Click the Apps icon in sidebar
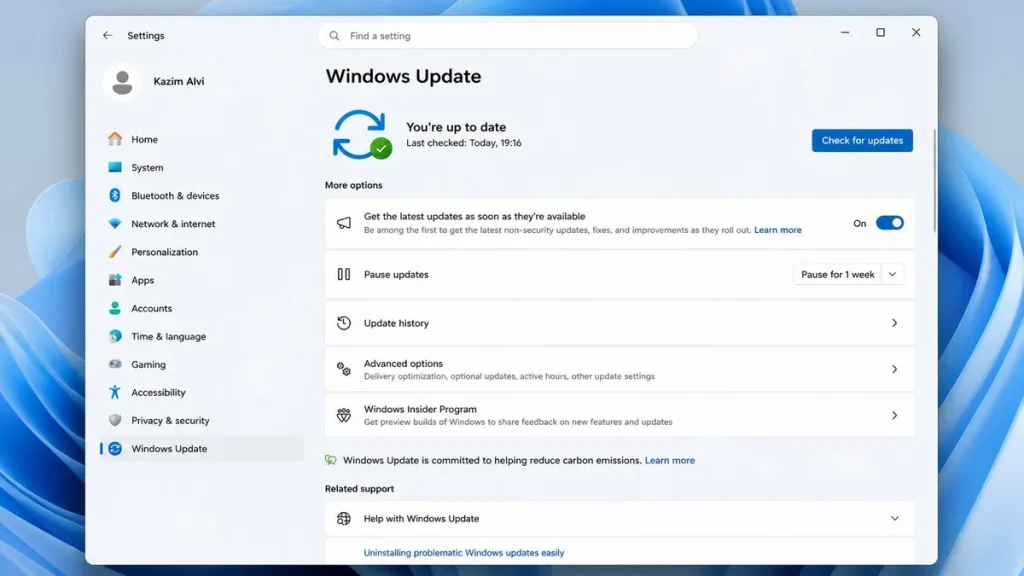 115,280
